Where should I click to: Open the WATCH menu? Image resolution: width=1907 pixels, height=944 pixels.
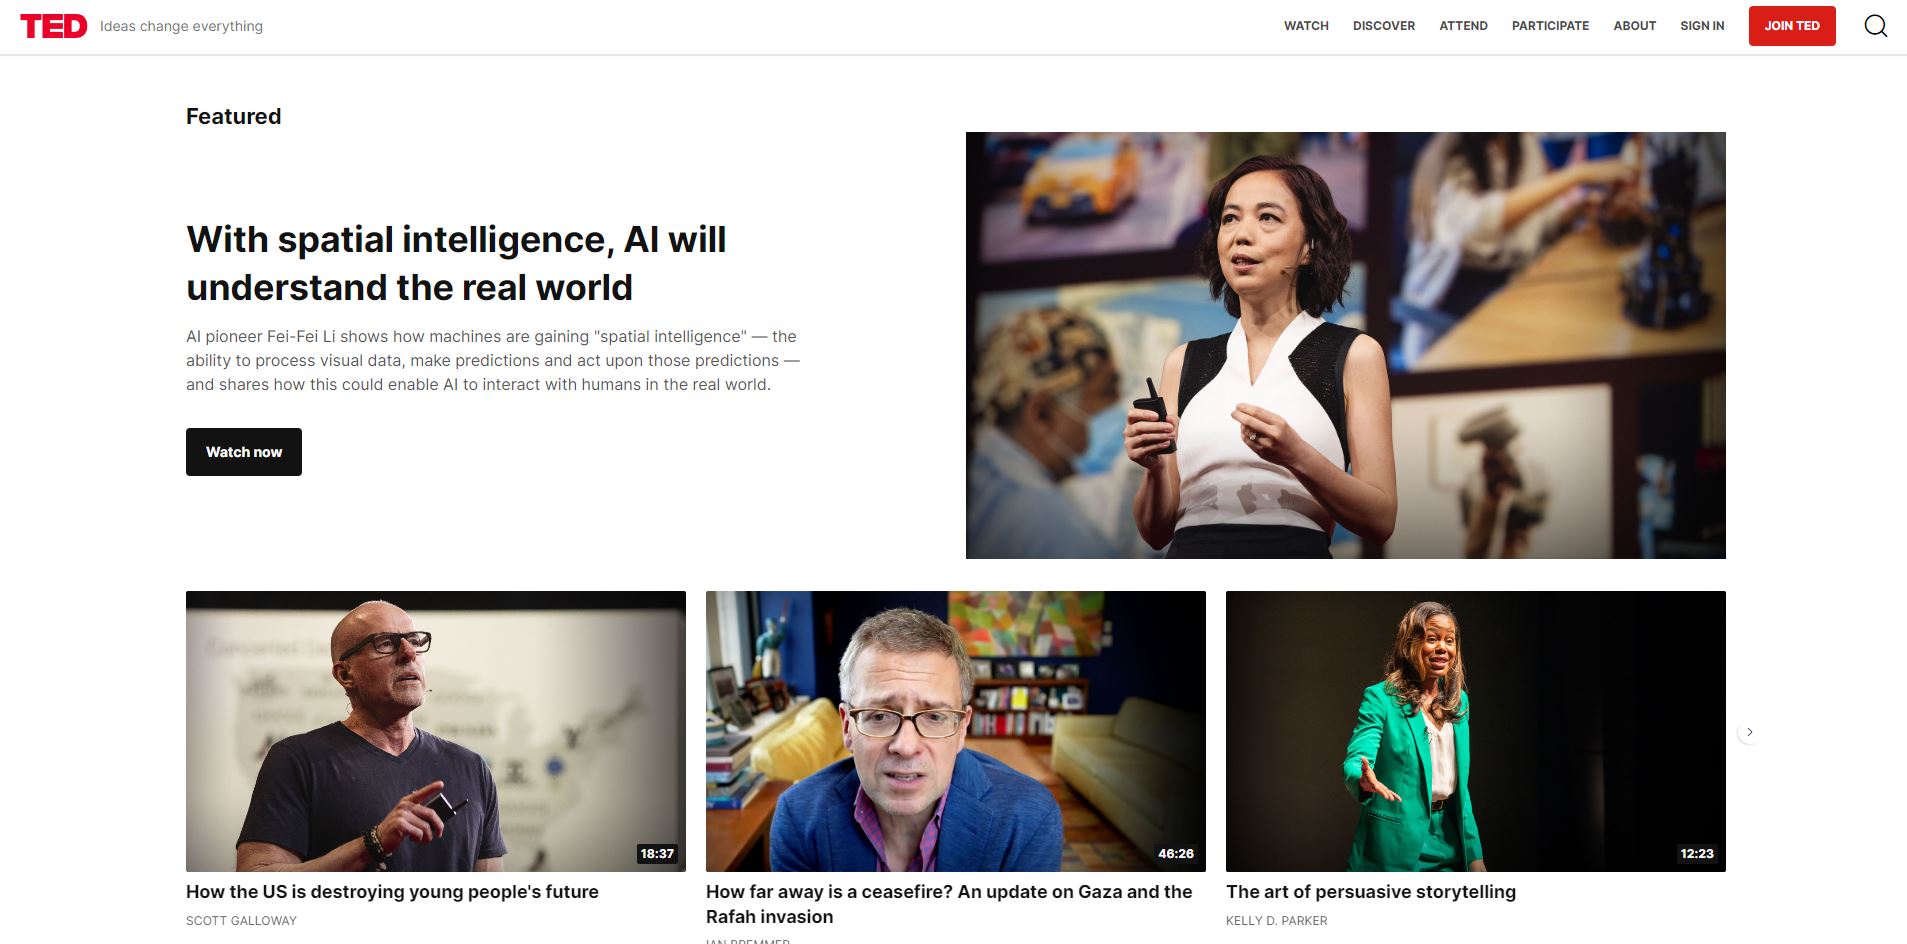click(1306, 26)
